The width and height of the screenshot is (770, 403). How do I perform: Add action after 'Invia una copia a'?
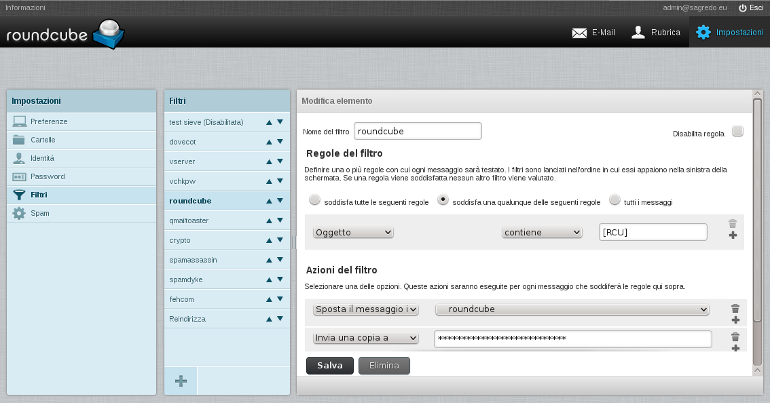tap(735, 348)
